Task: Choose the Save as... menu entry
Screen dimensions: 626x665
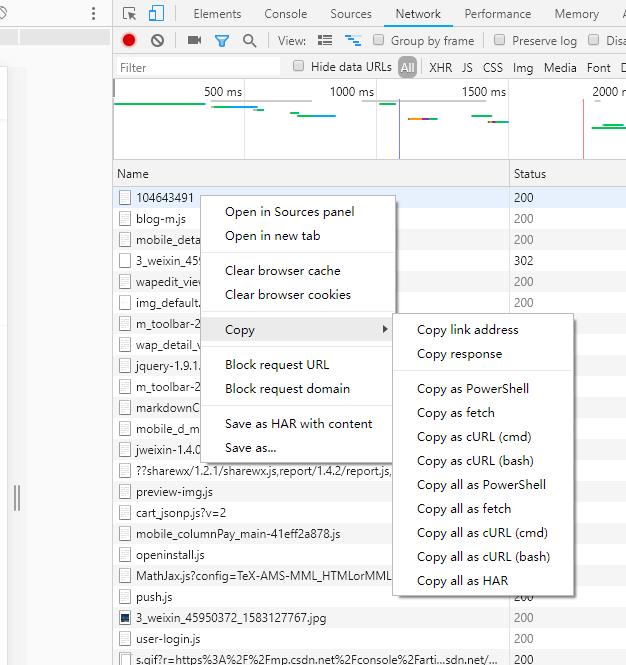Action: [x=298, y=448]
